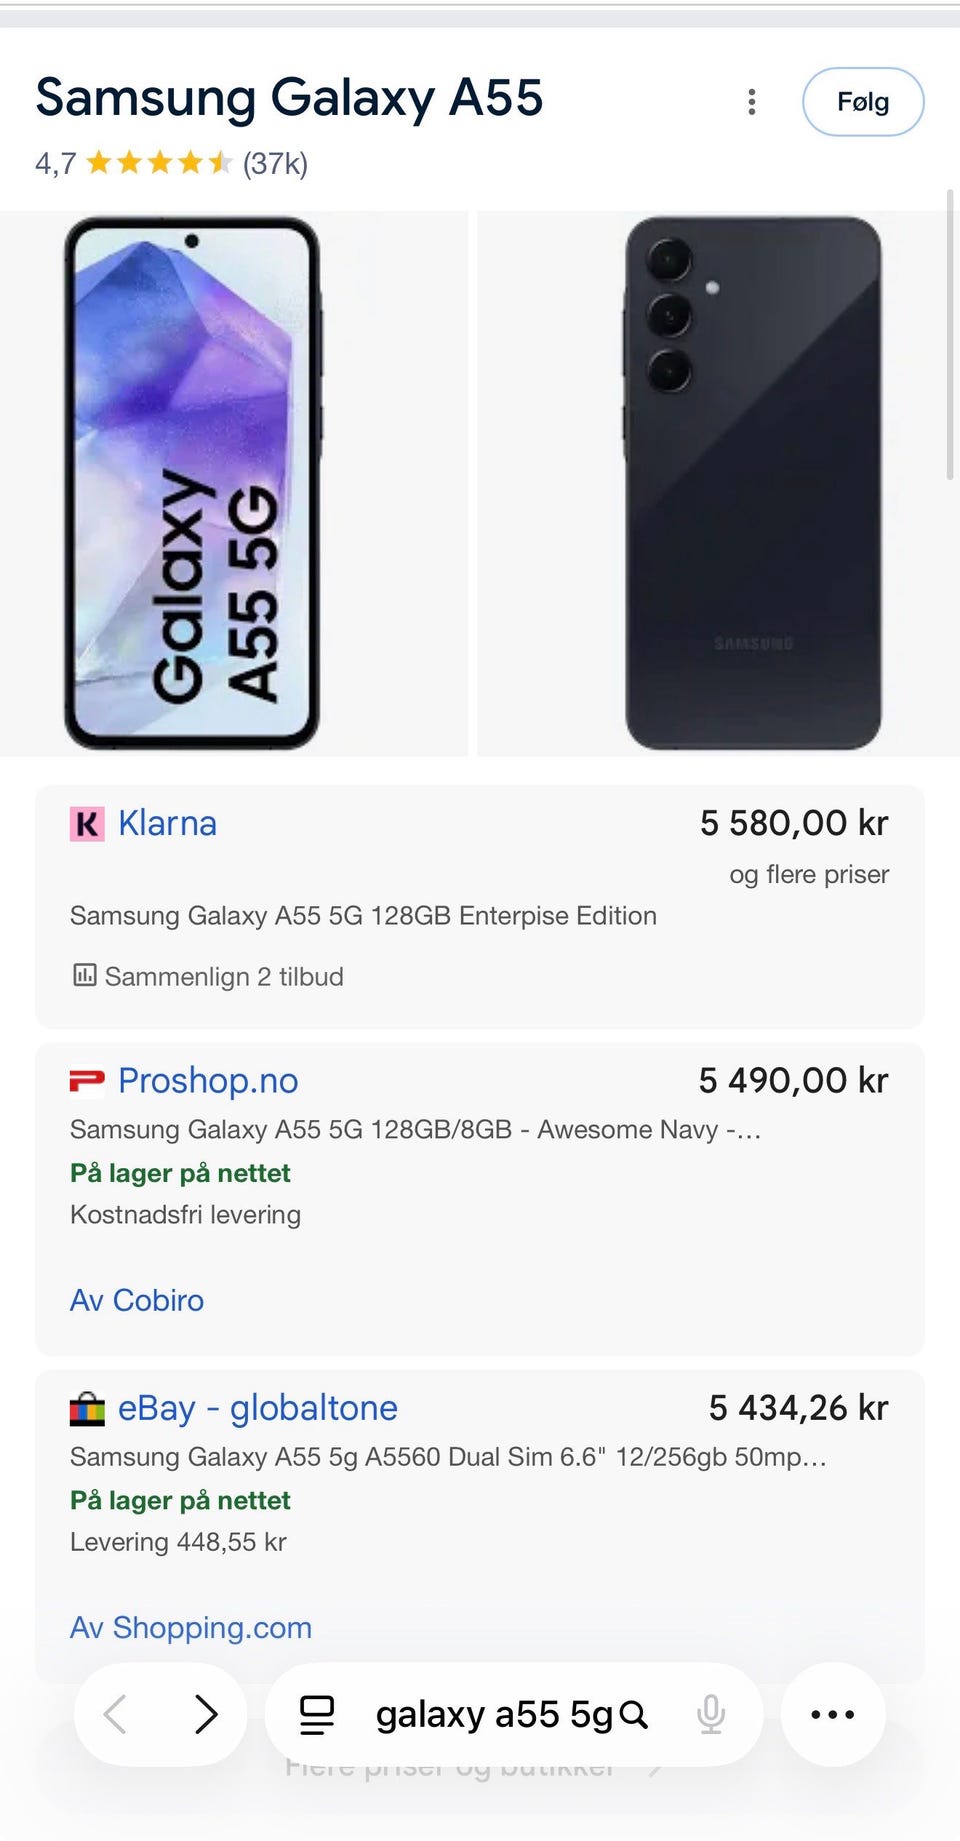Open the Klarna store link
This screenshot has width=960, height=1841.
pyautogui.click(x=167, y=824)
